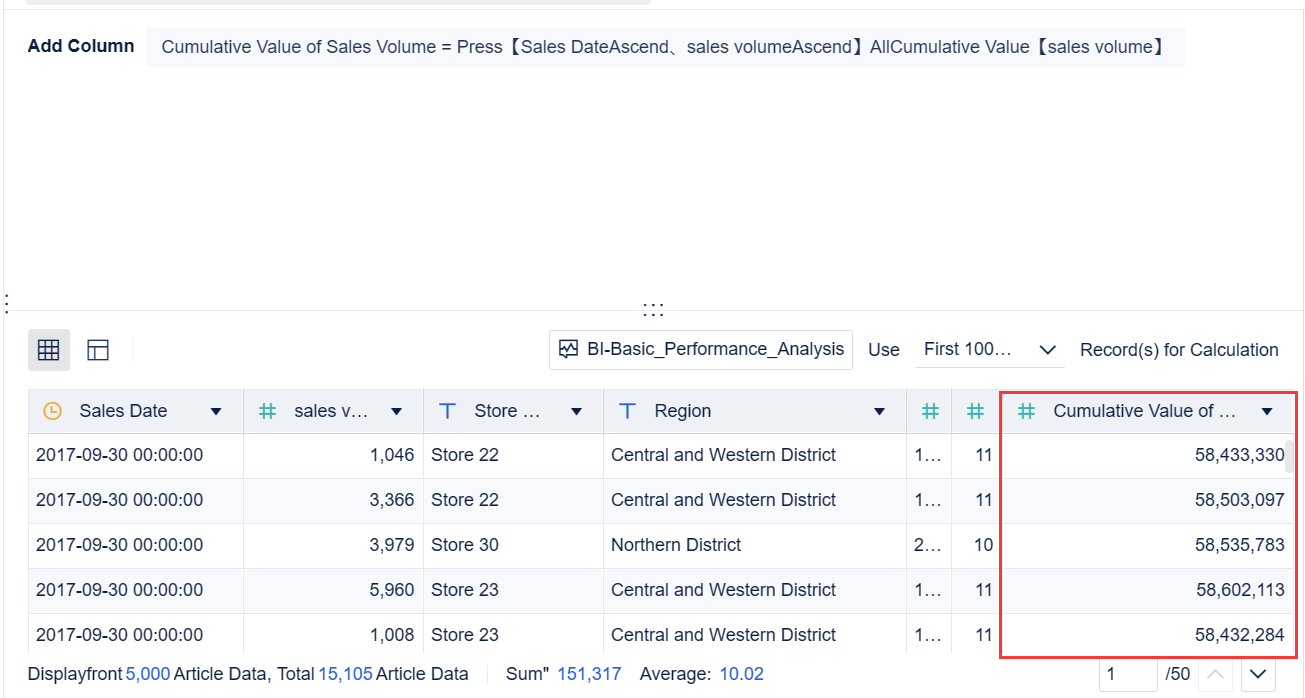Click the T text icon on Store column
The width and height of the screenshot is (1305, 698).
click(447, 410)
